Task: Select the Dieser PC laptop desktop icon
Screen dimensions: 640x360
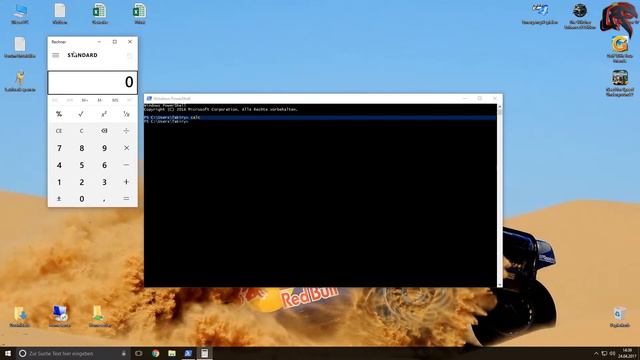Action: point(20,14)
